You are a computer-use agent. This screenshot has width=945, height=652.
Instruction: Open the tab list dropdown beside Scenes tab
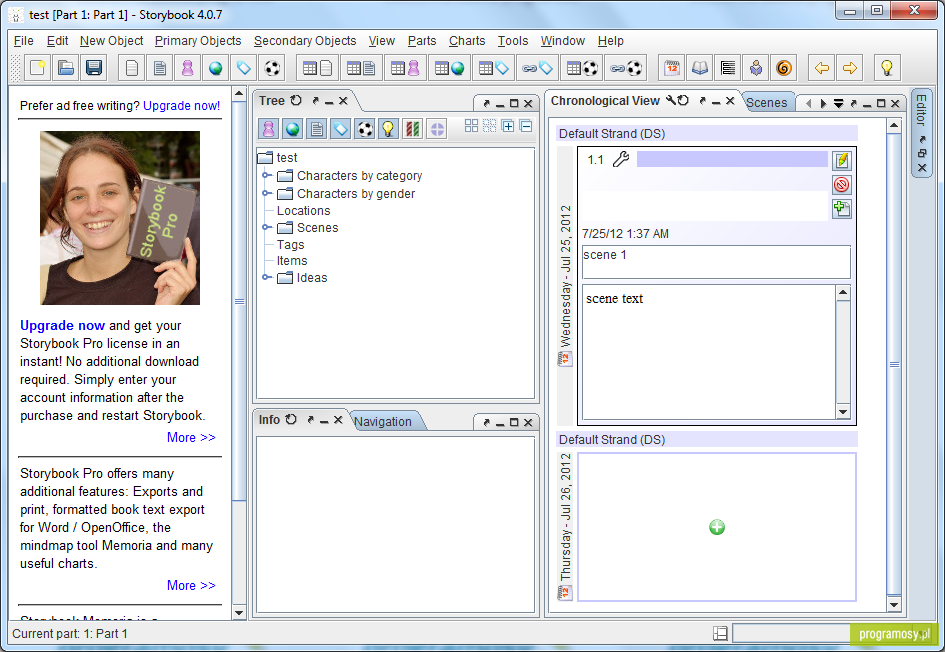point(838,104)
